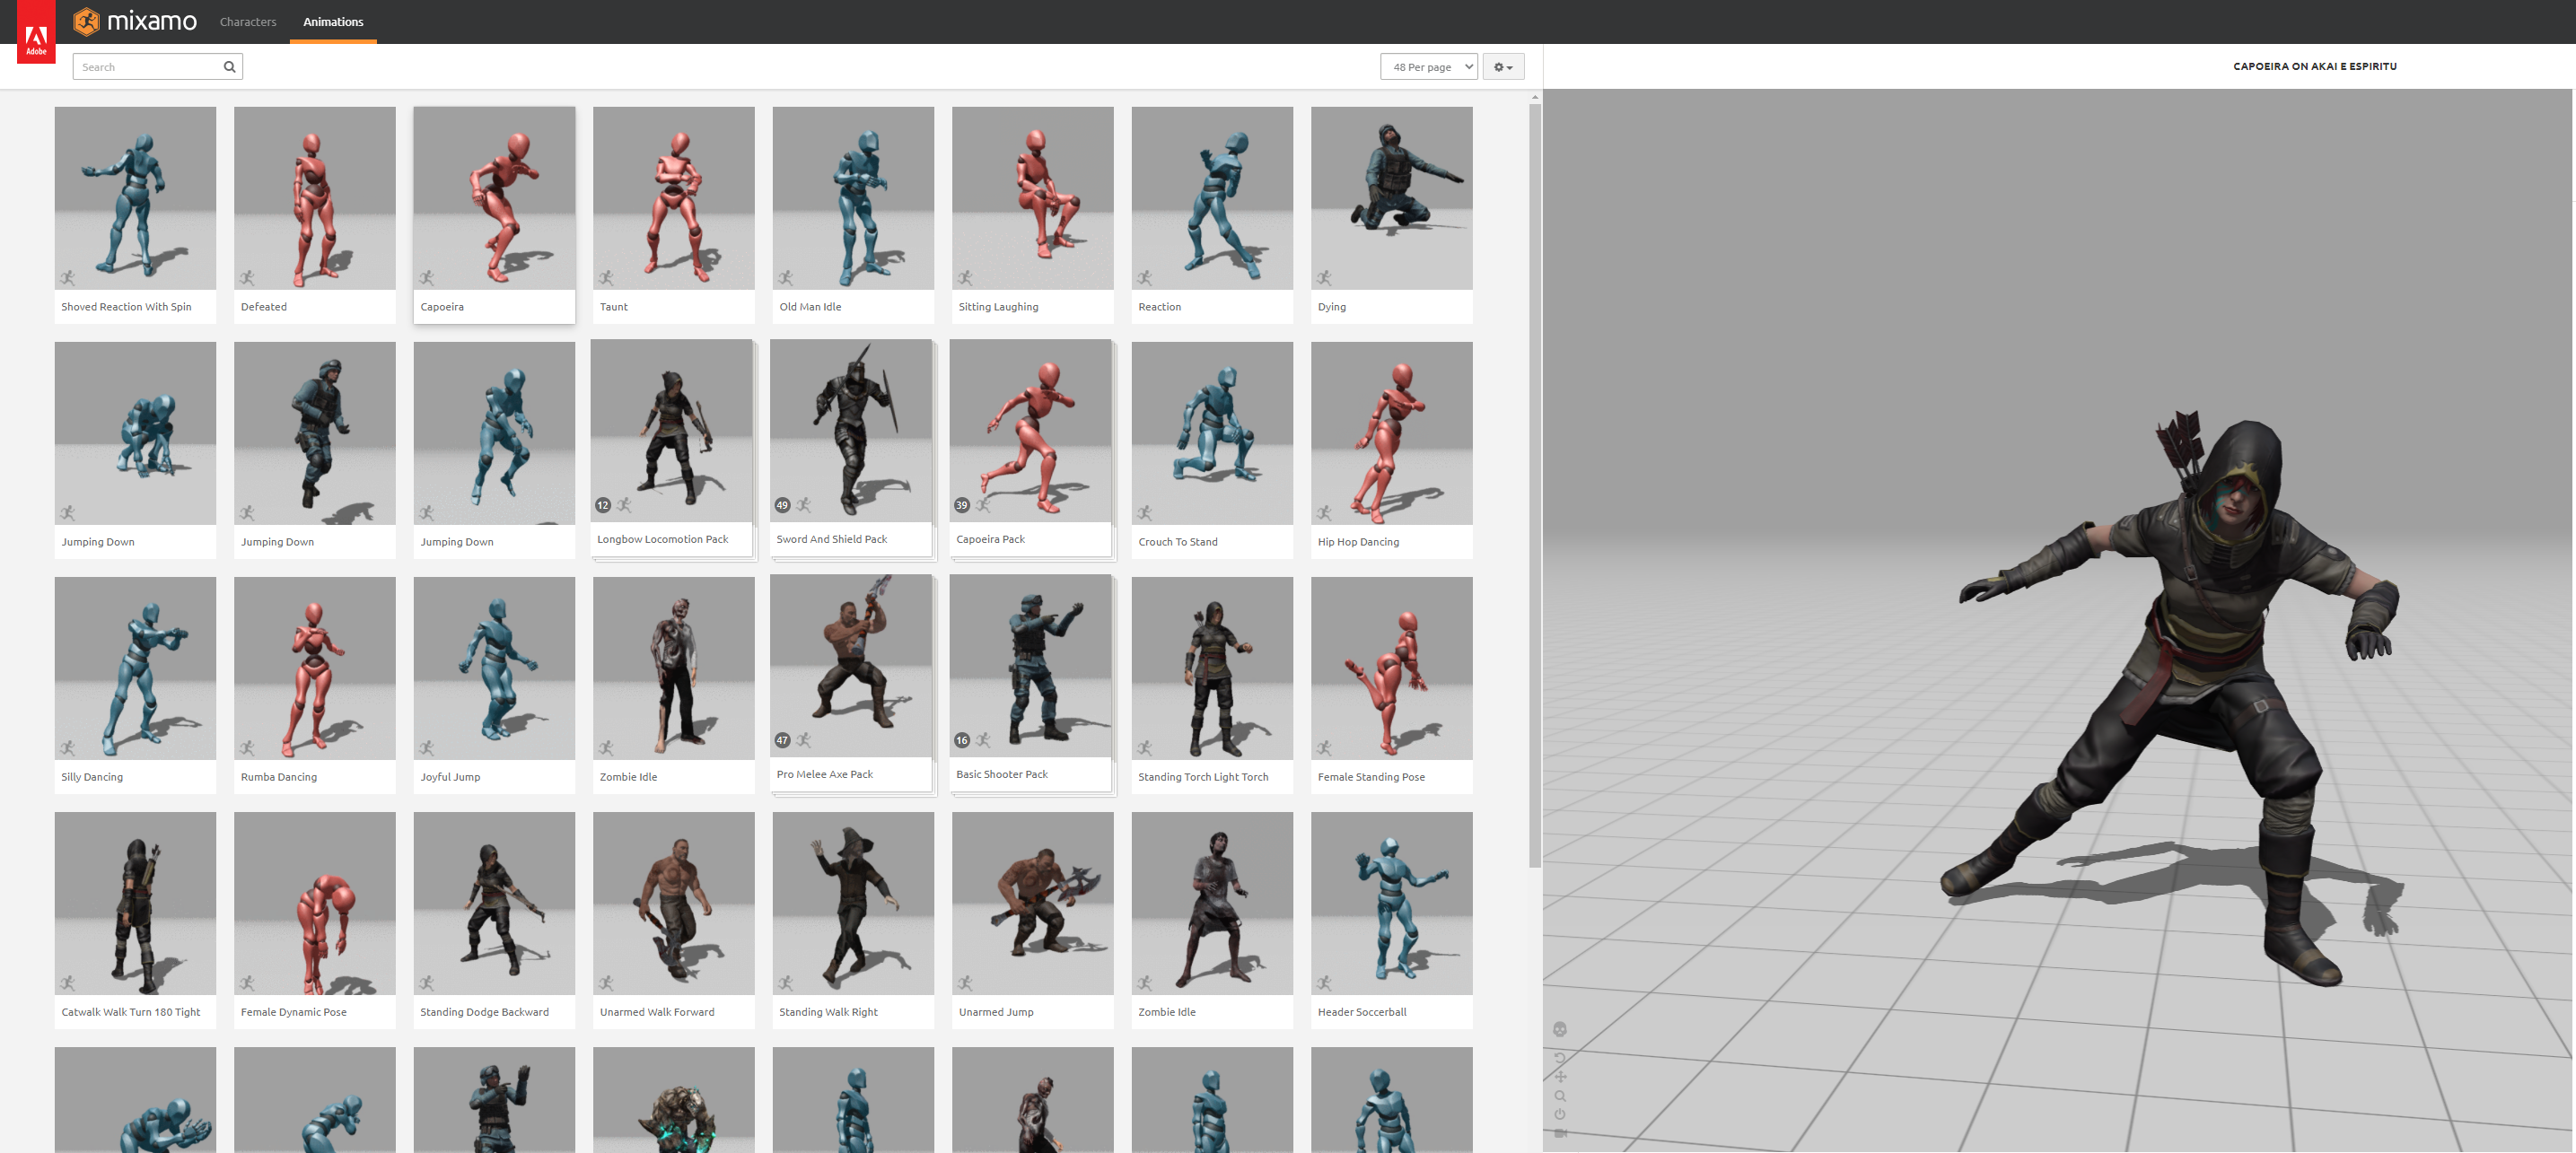2576x1153 pixels.
Task: Switch to the Characters tab
Action: [x=248, y=22]
